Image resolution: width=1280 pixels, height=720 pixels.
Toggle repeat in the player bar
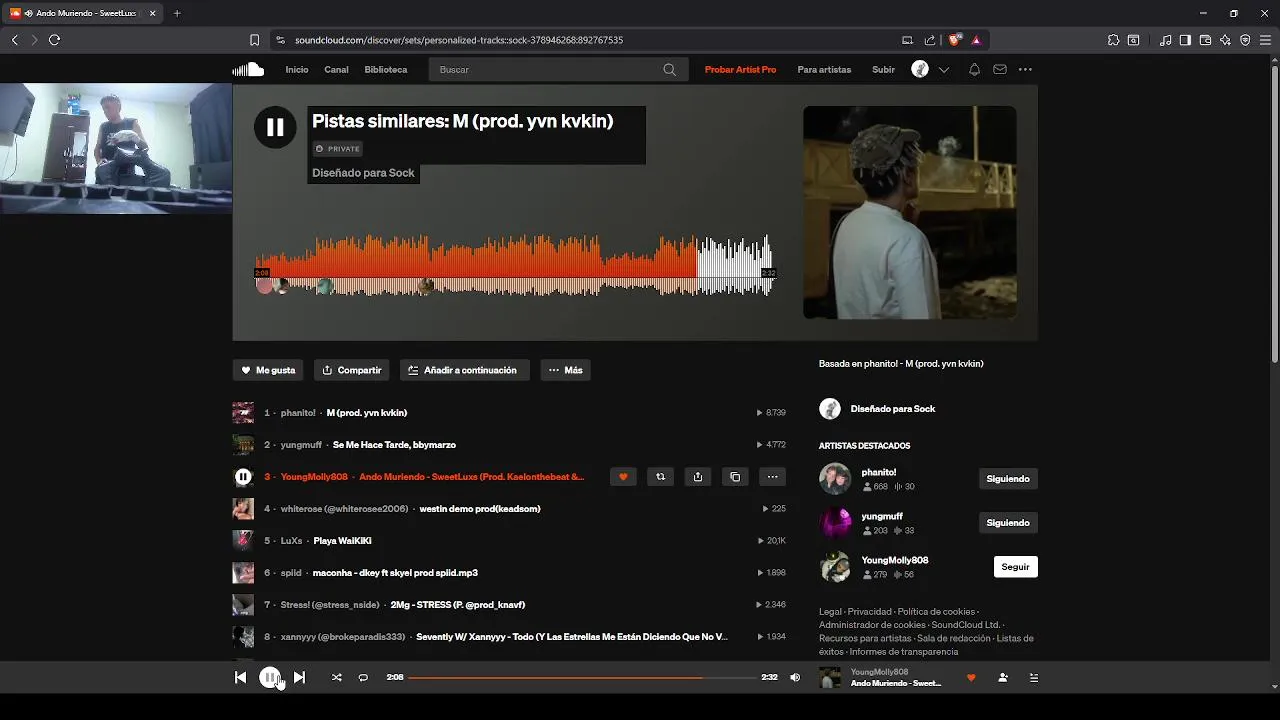pos(363,677)
